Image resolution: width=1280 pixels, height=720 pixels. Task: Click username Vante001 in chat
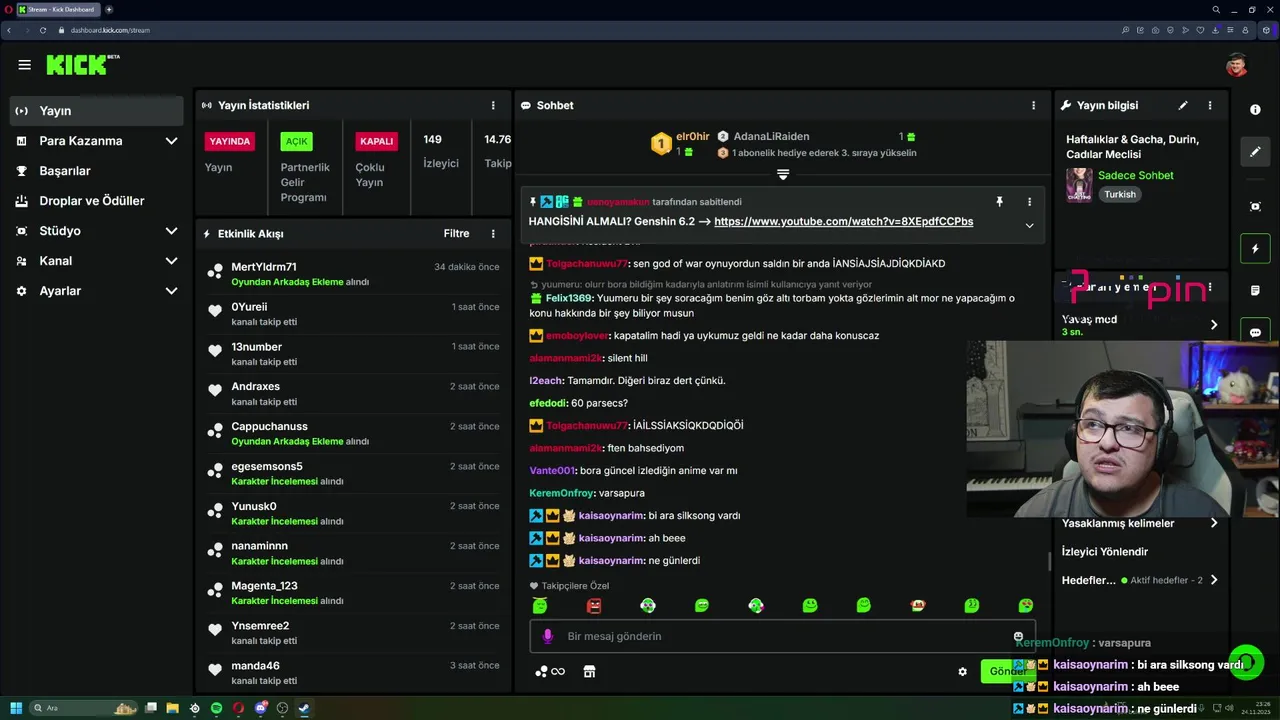552,471
